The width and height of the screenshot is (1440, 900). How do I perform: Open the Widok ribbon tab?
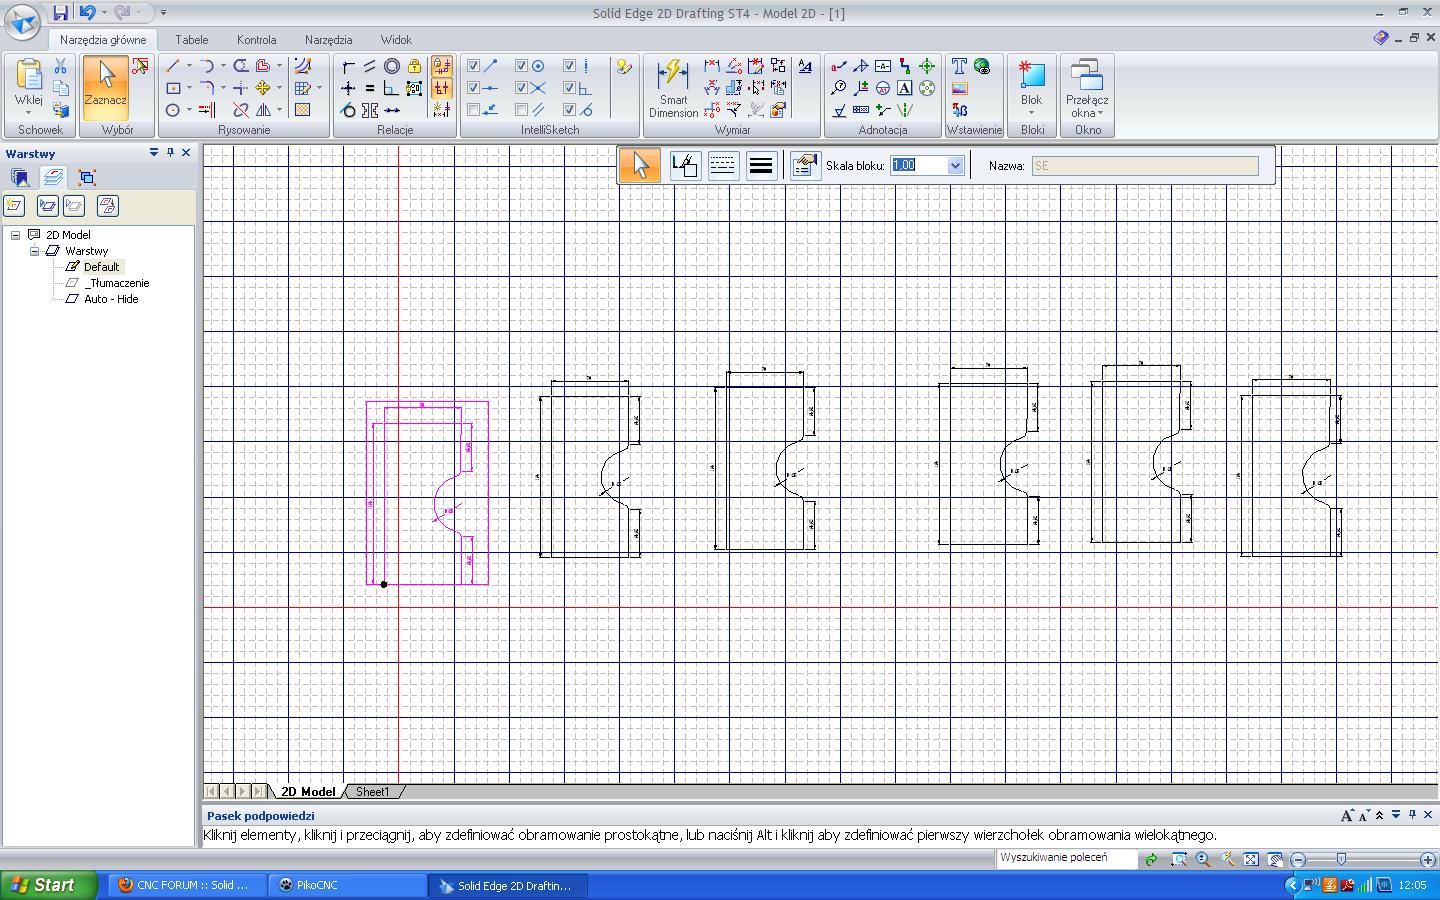pos(396,40)
